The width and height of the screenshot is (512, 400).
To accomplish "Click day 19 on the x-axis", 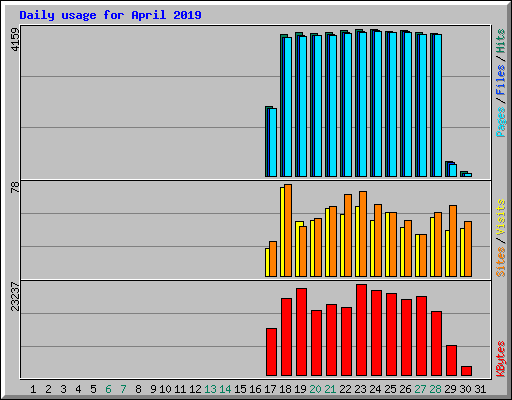I will (300, 389).
